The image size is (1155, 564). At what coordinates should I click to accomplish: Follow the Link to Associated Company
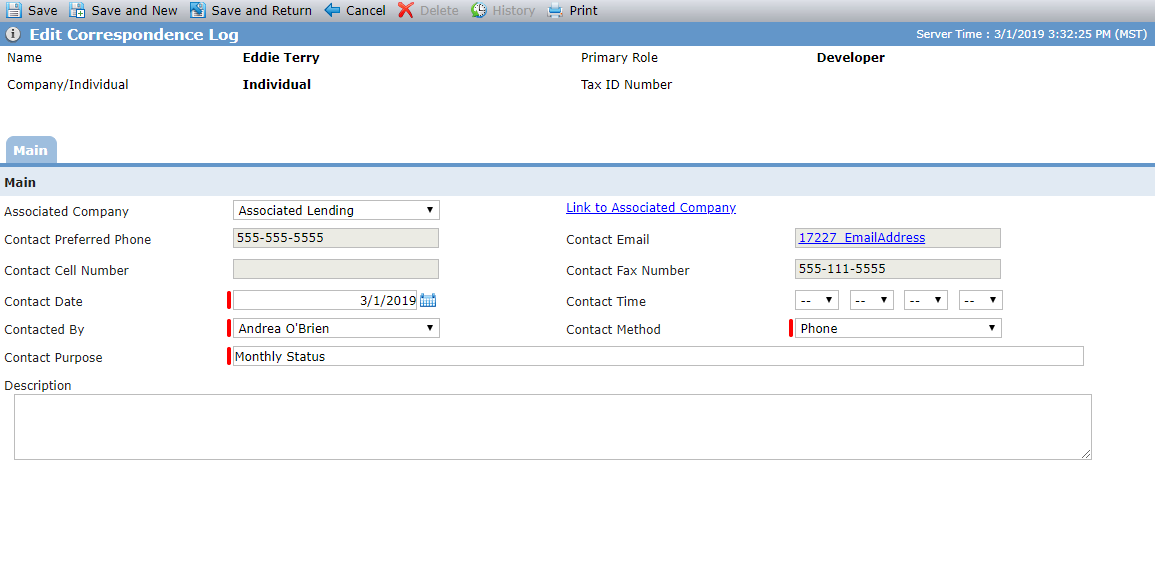[651, 208]
